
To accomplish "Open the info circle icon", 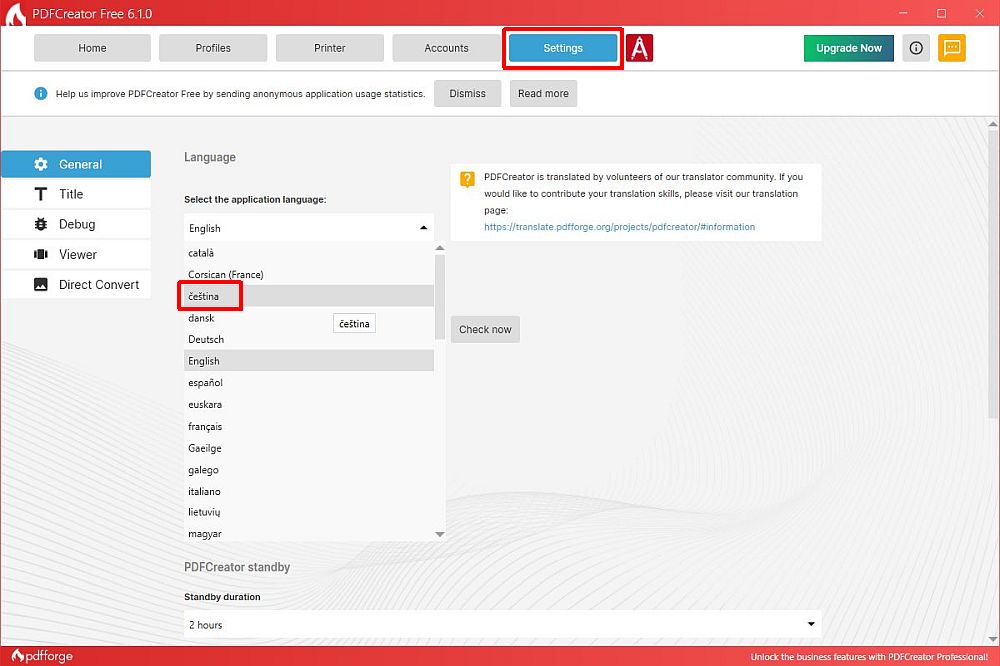I will pyautogui.click(x=915, y=48).
